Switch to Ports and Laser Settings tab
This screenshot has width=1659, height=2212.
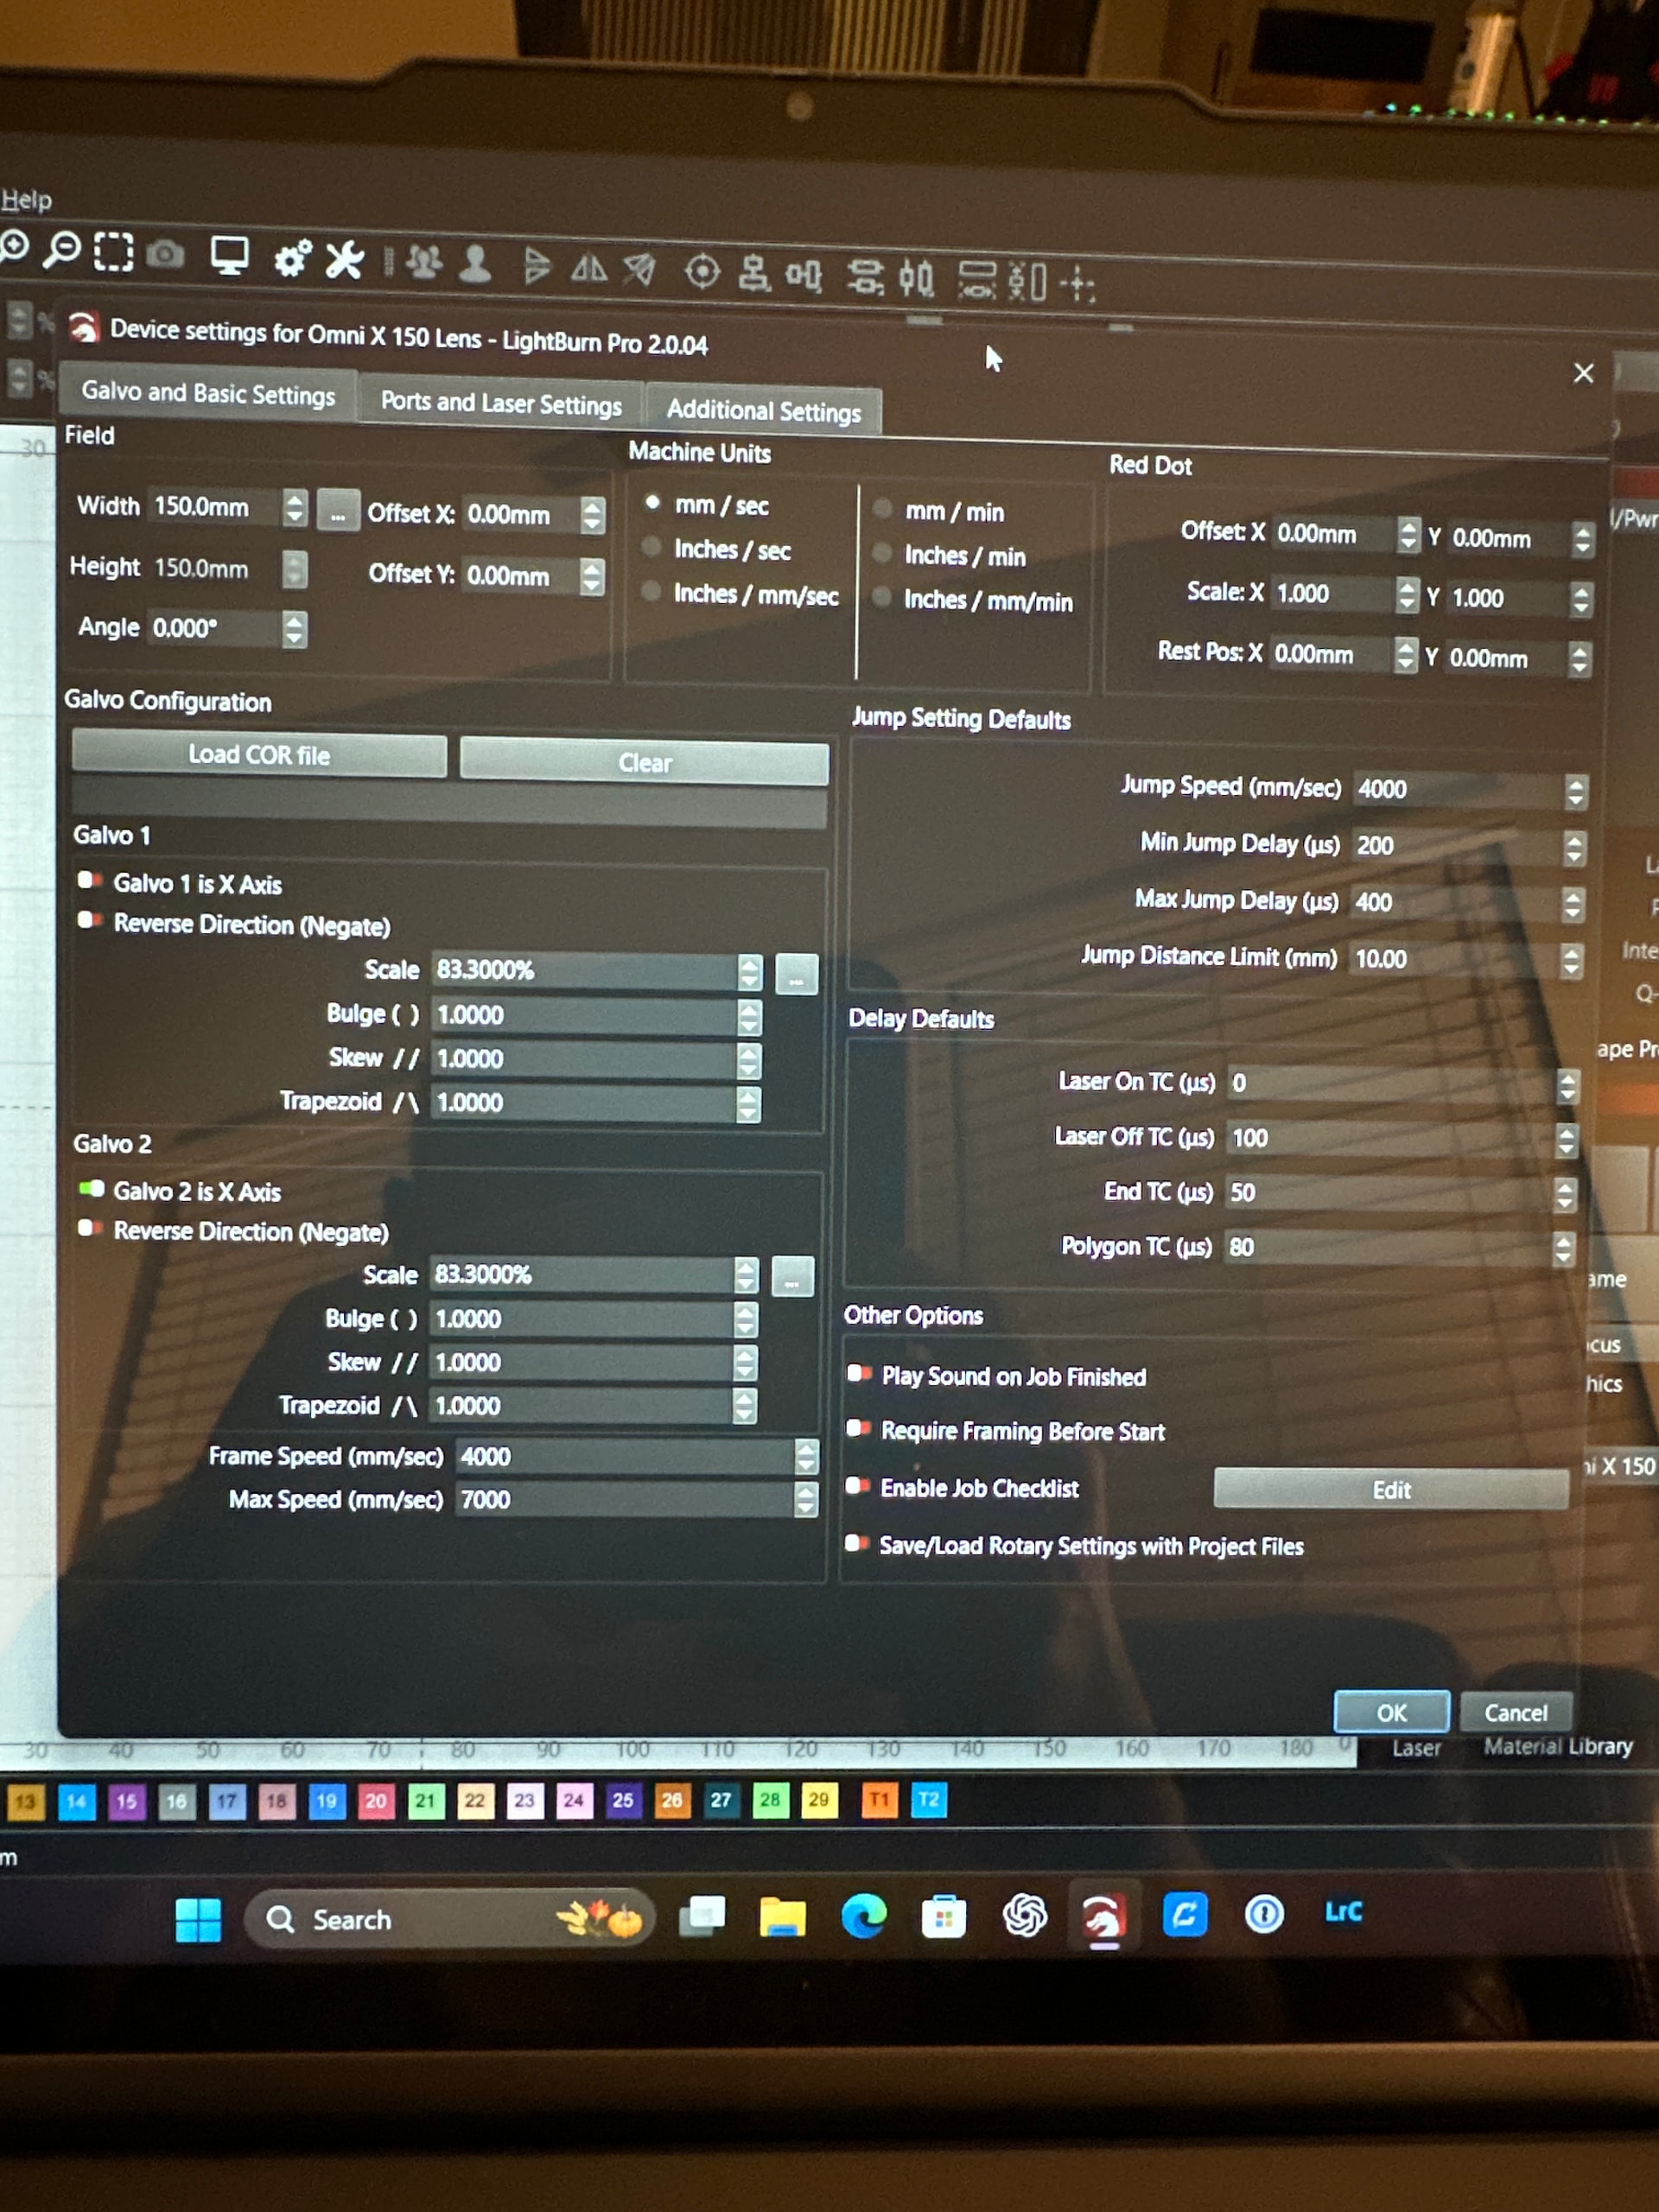coord(501,403)
